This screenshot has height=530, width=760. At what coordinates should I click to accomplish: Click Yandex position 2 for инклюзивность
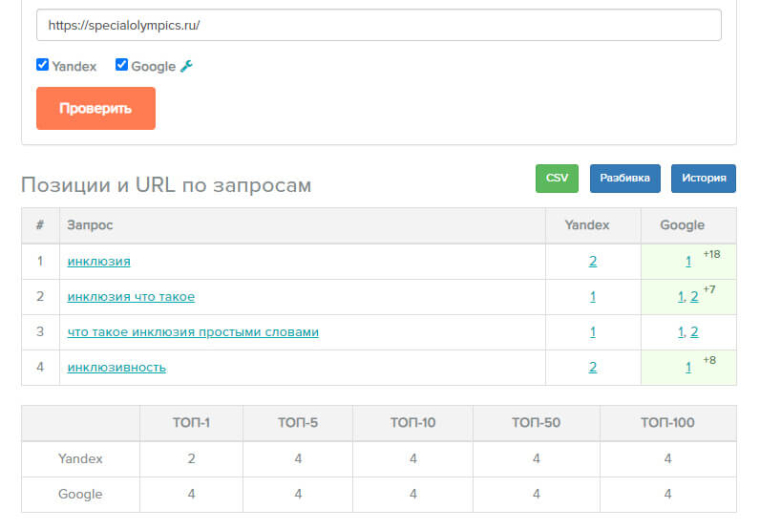[593, 367]
